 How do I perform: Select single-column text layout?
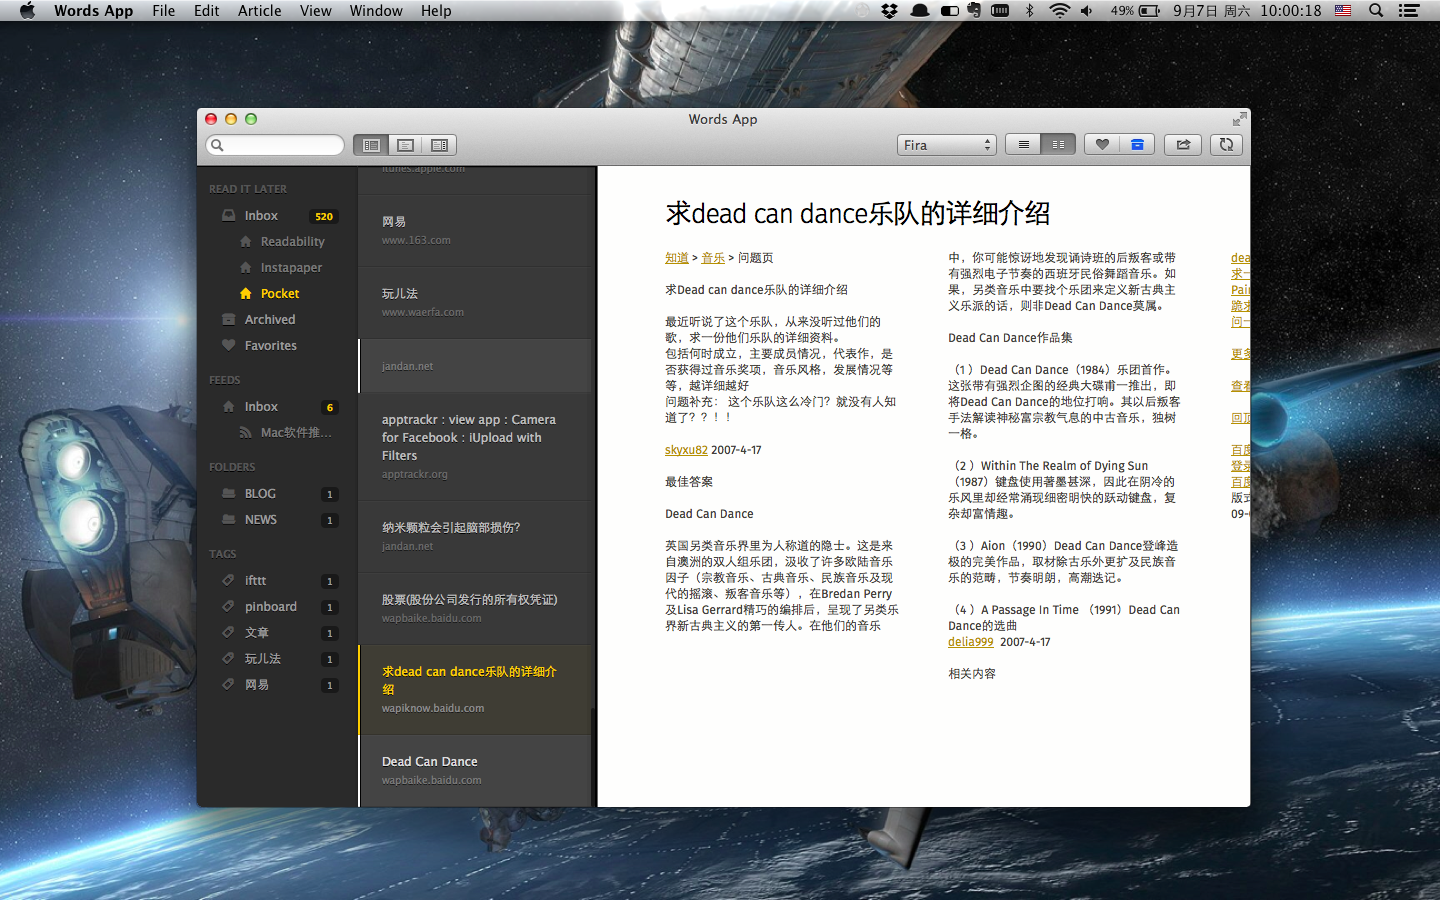coord(1023,145)
